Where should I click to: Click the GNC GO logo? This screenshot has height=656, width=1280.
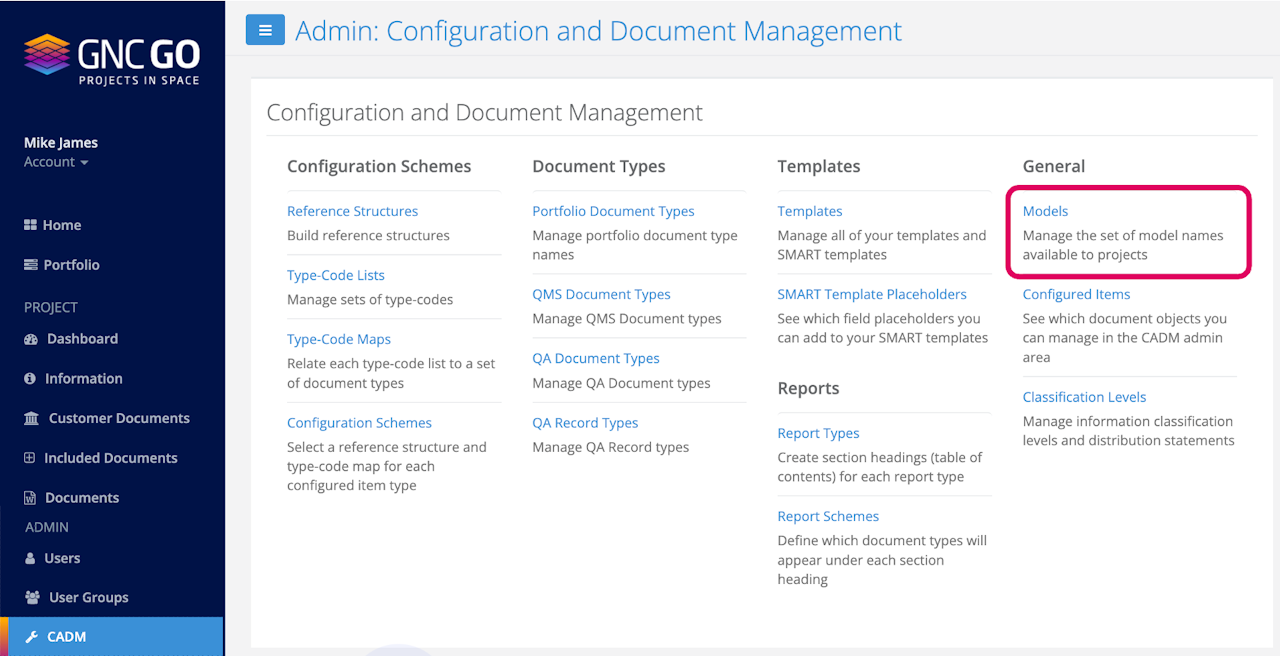112,59
